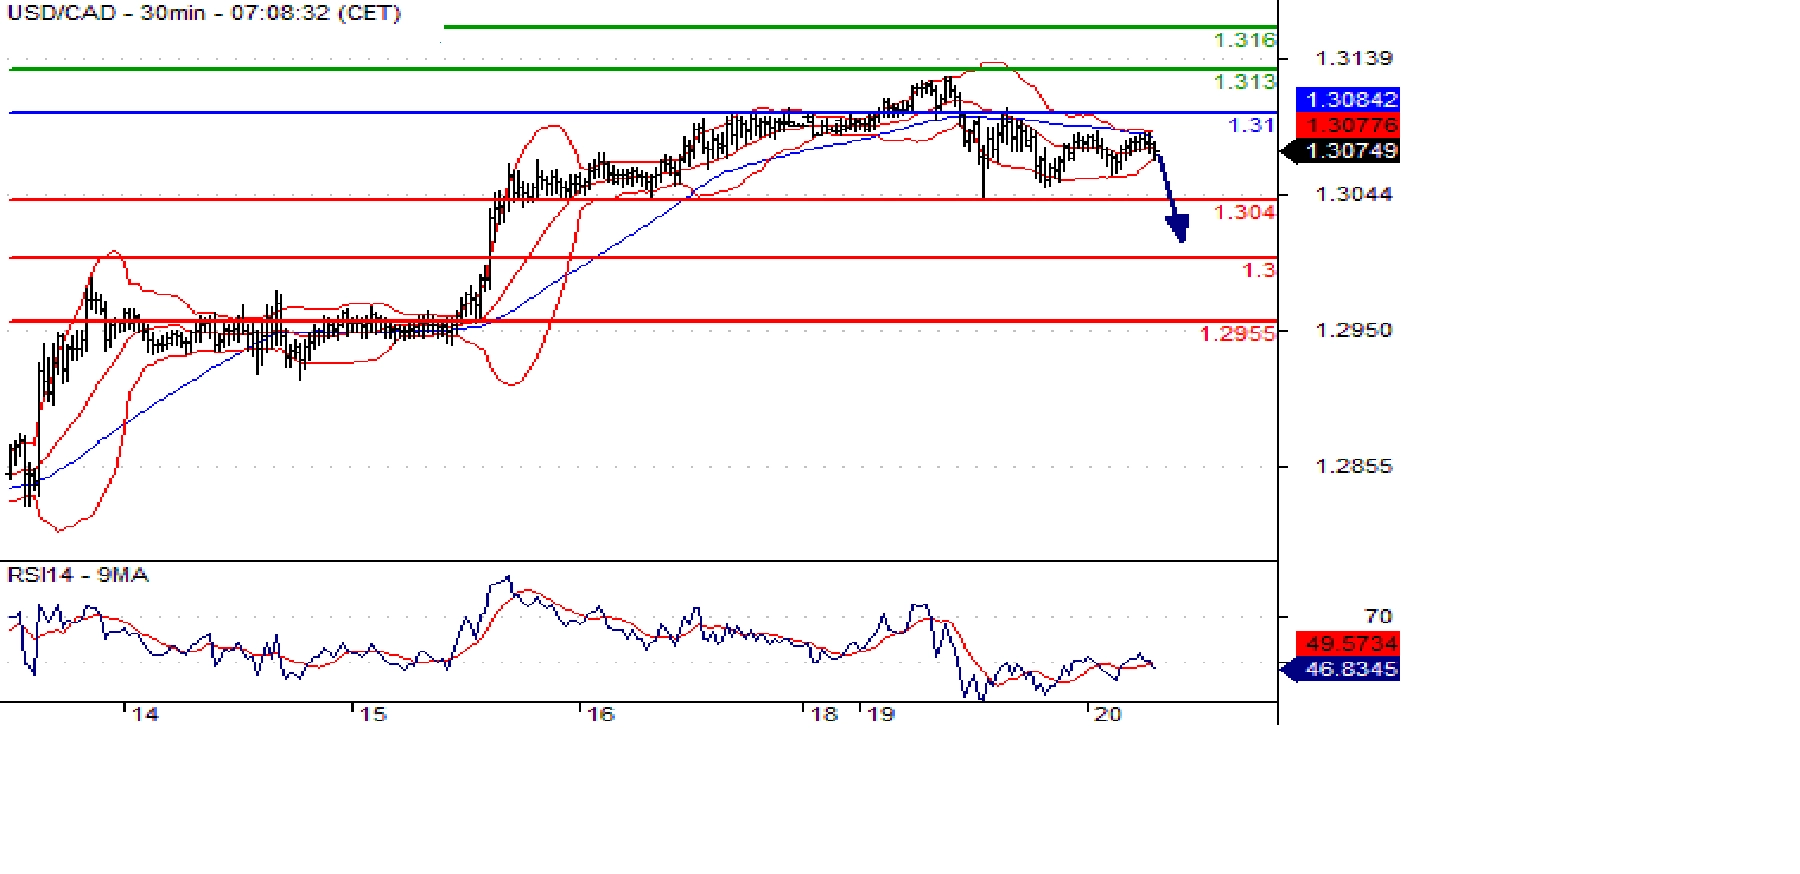Select the blue 1.30842 price tag
This screenshot has height=874, width=1800.
[x=1348, y=99]
